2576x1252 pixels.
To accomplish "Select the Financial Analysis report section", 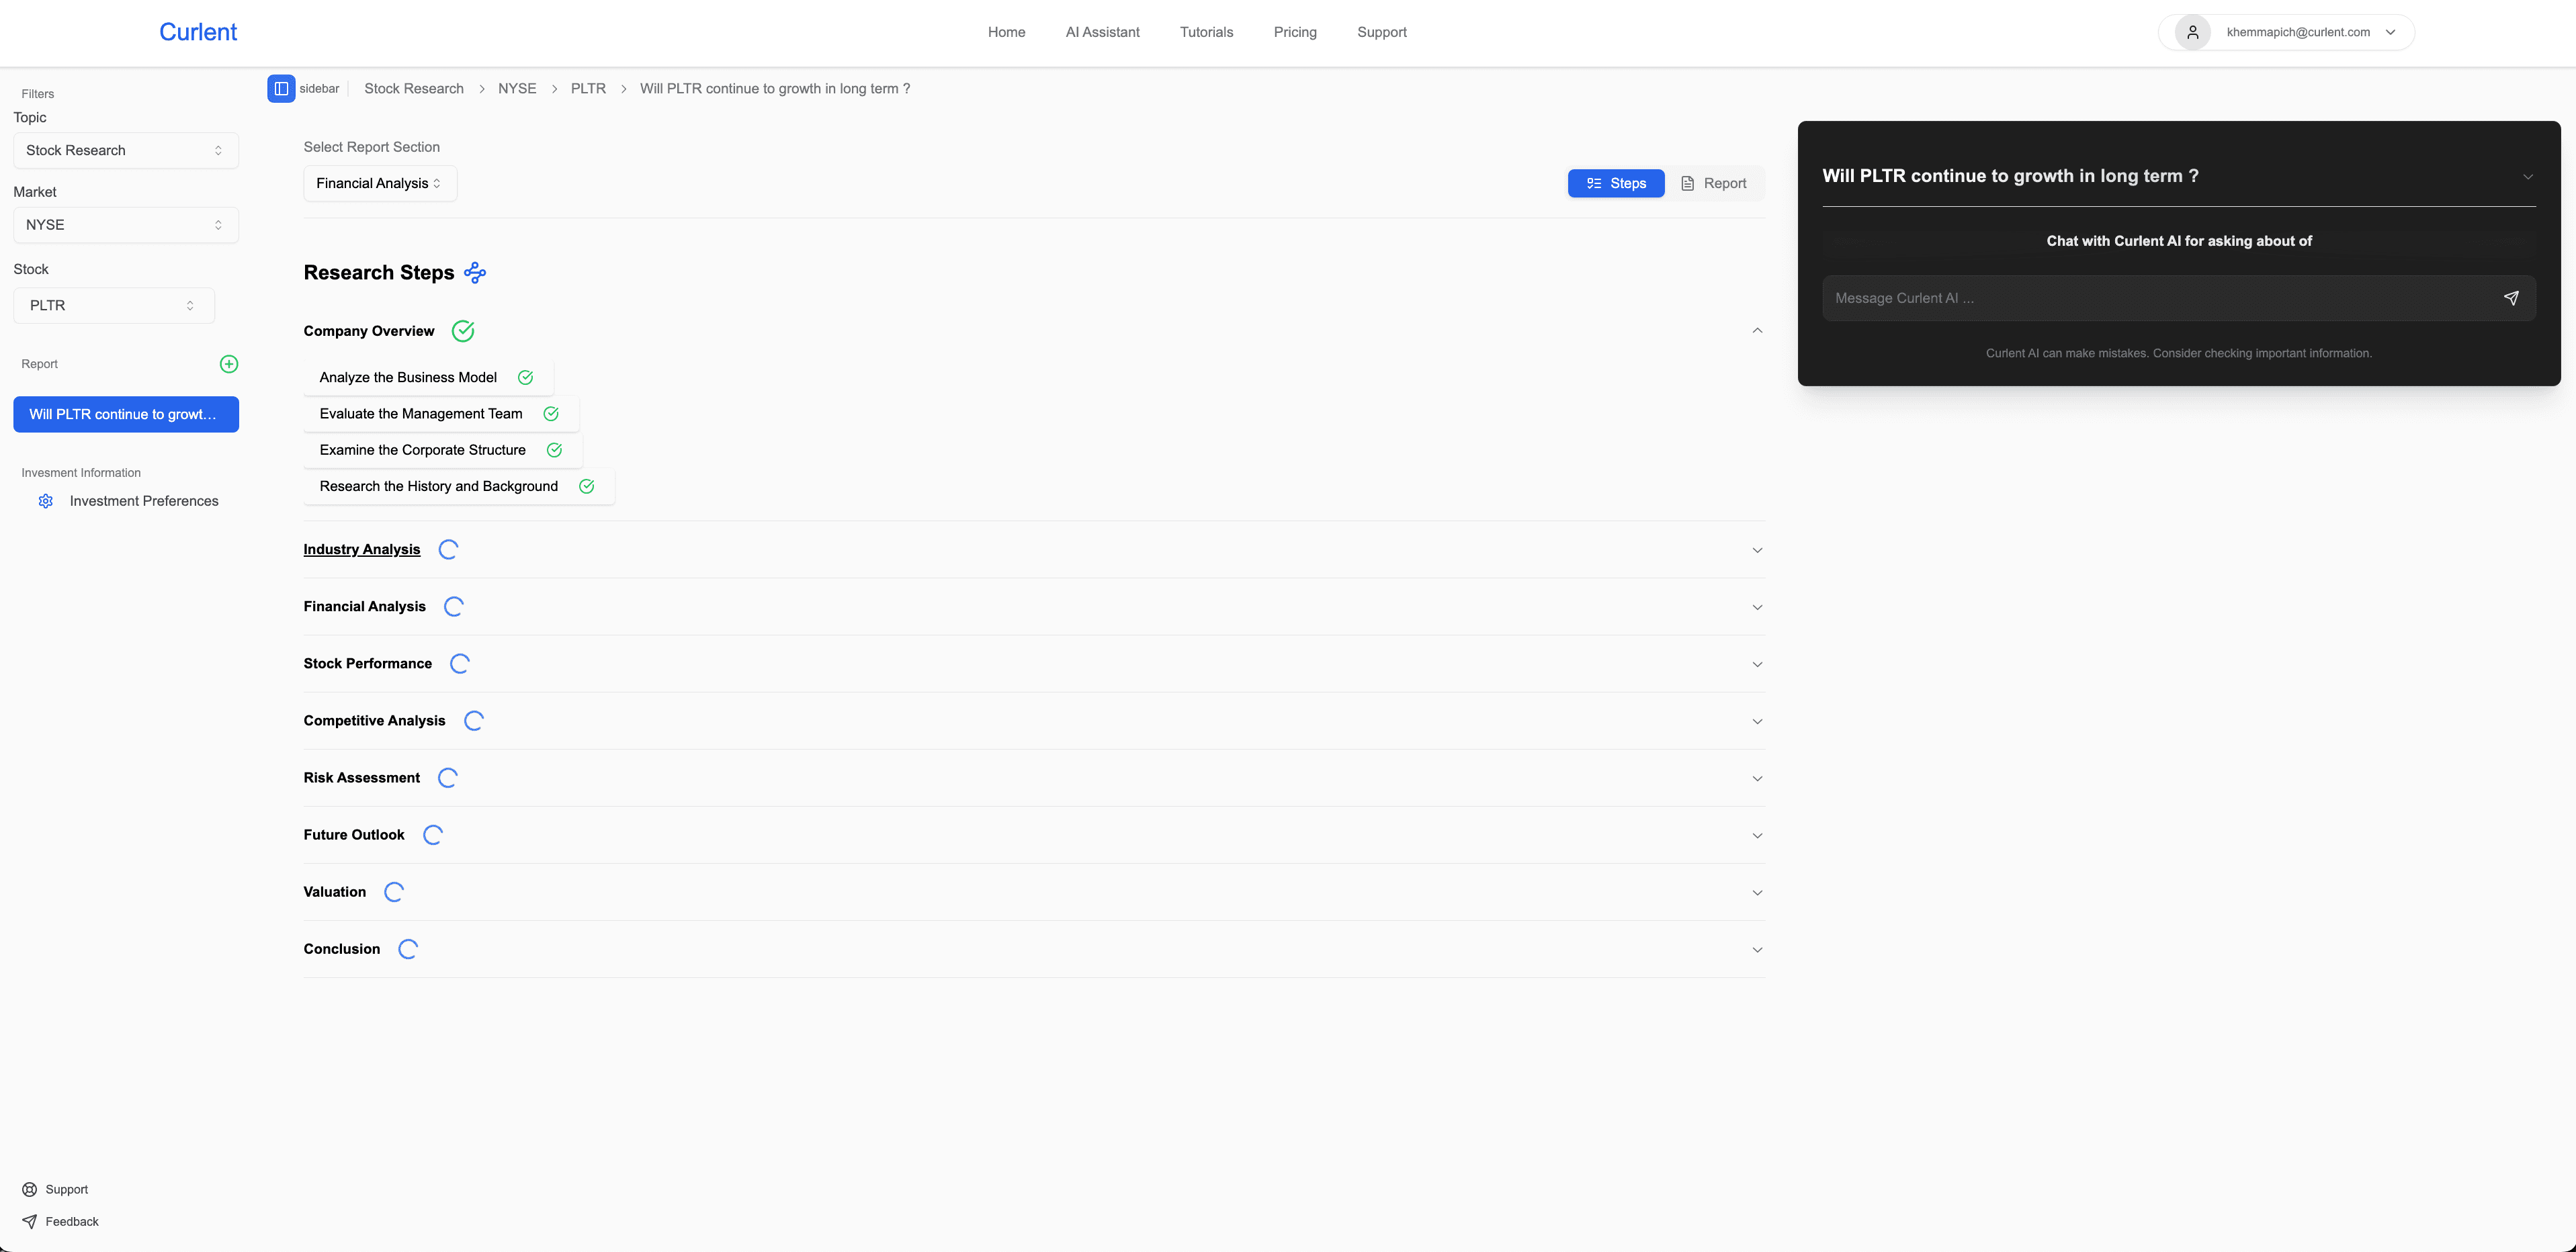I will 380,183.
